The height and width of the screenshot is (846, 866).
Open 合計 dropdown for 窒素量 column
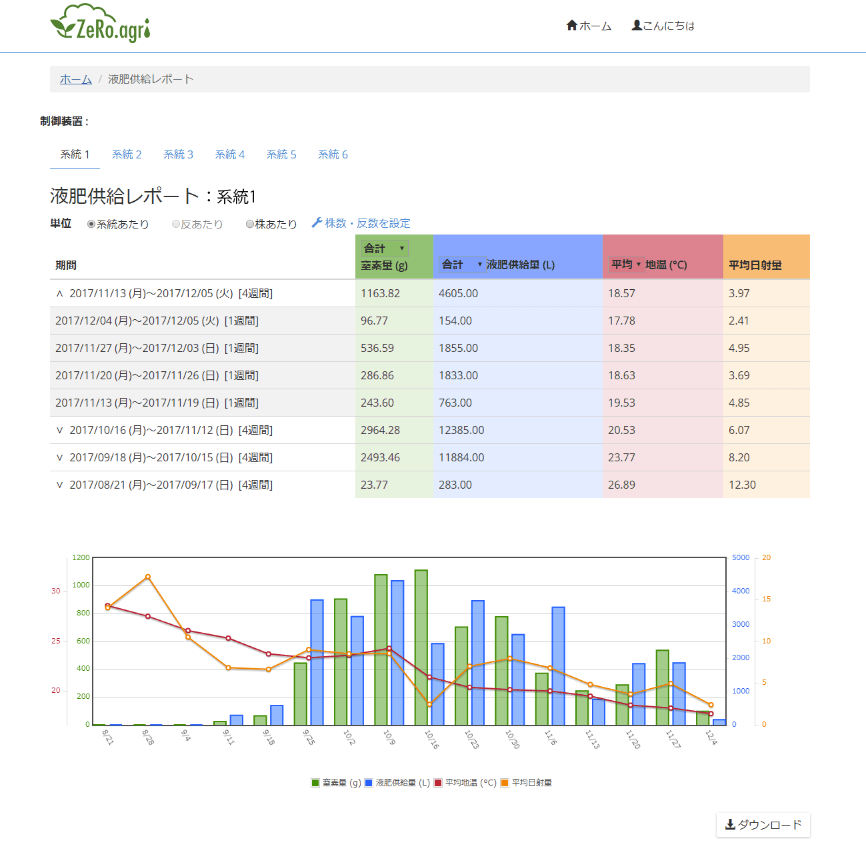pyautogui.click(x=384, y=248)
